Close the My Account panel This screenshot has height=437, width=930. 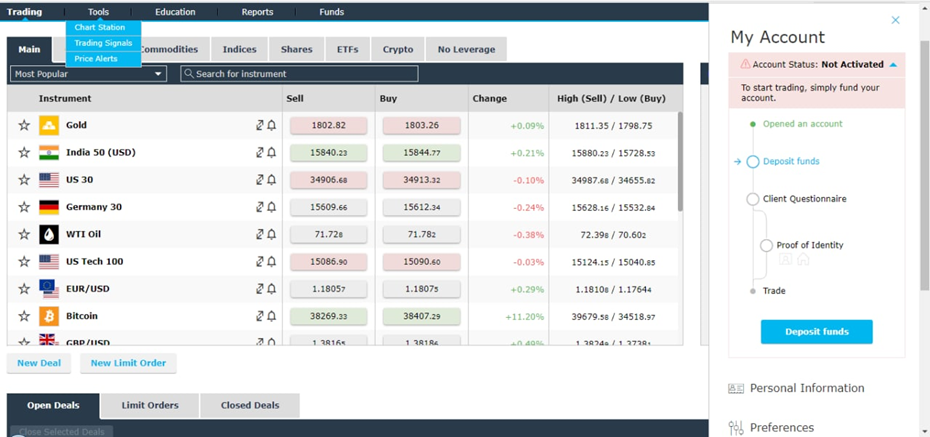[896, 20]
